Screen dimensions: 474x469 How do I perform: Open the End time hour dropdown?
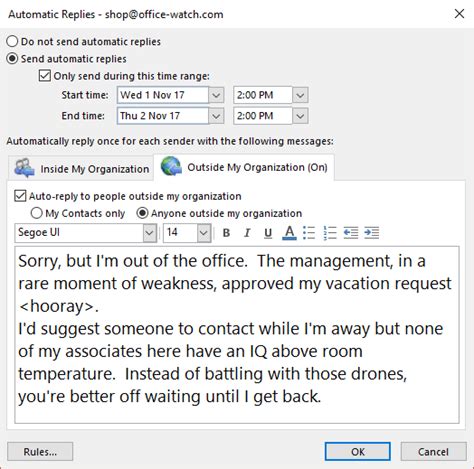pyautogui.click(x=300, y=116)
